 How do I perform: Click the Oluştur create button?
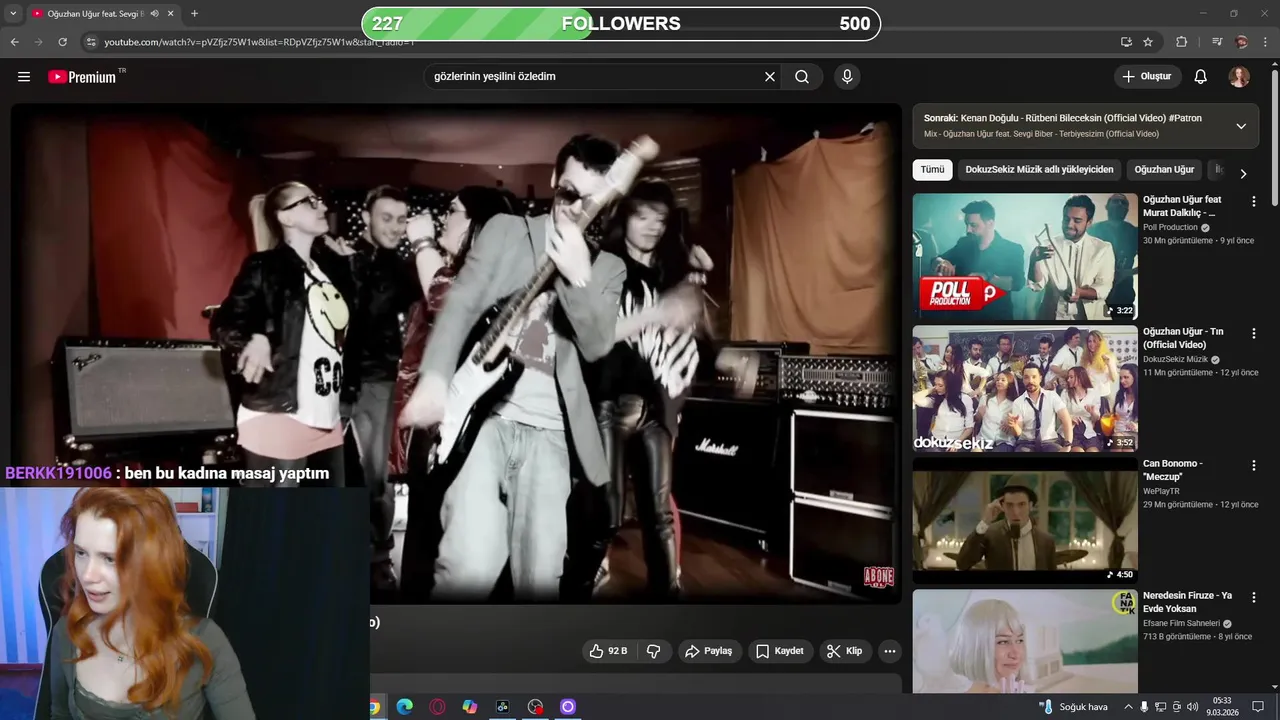[1148, 77]
